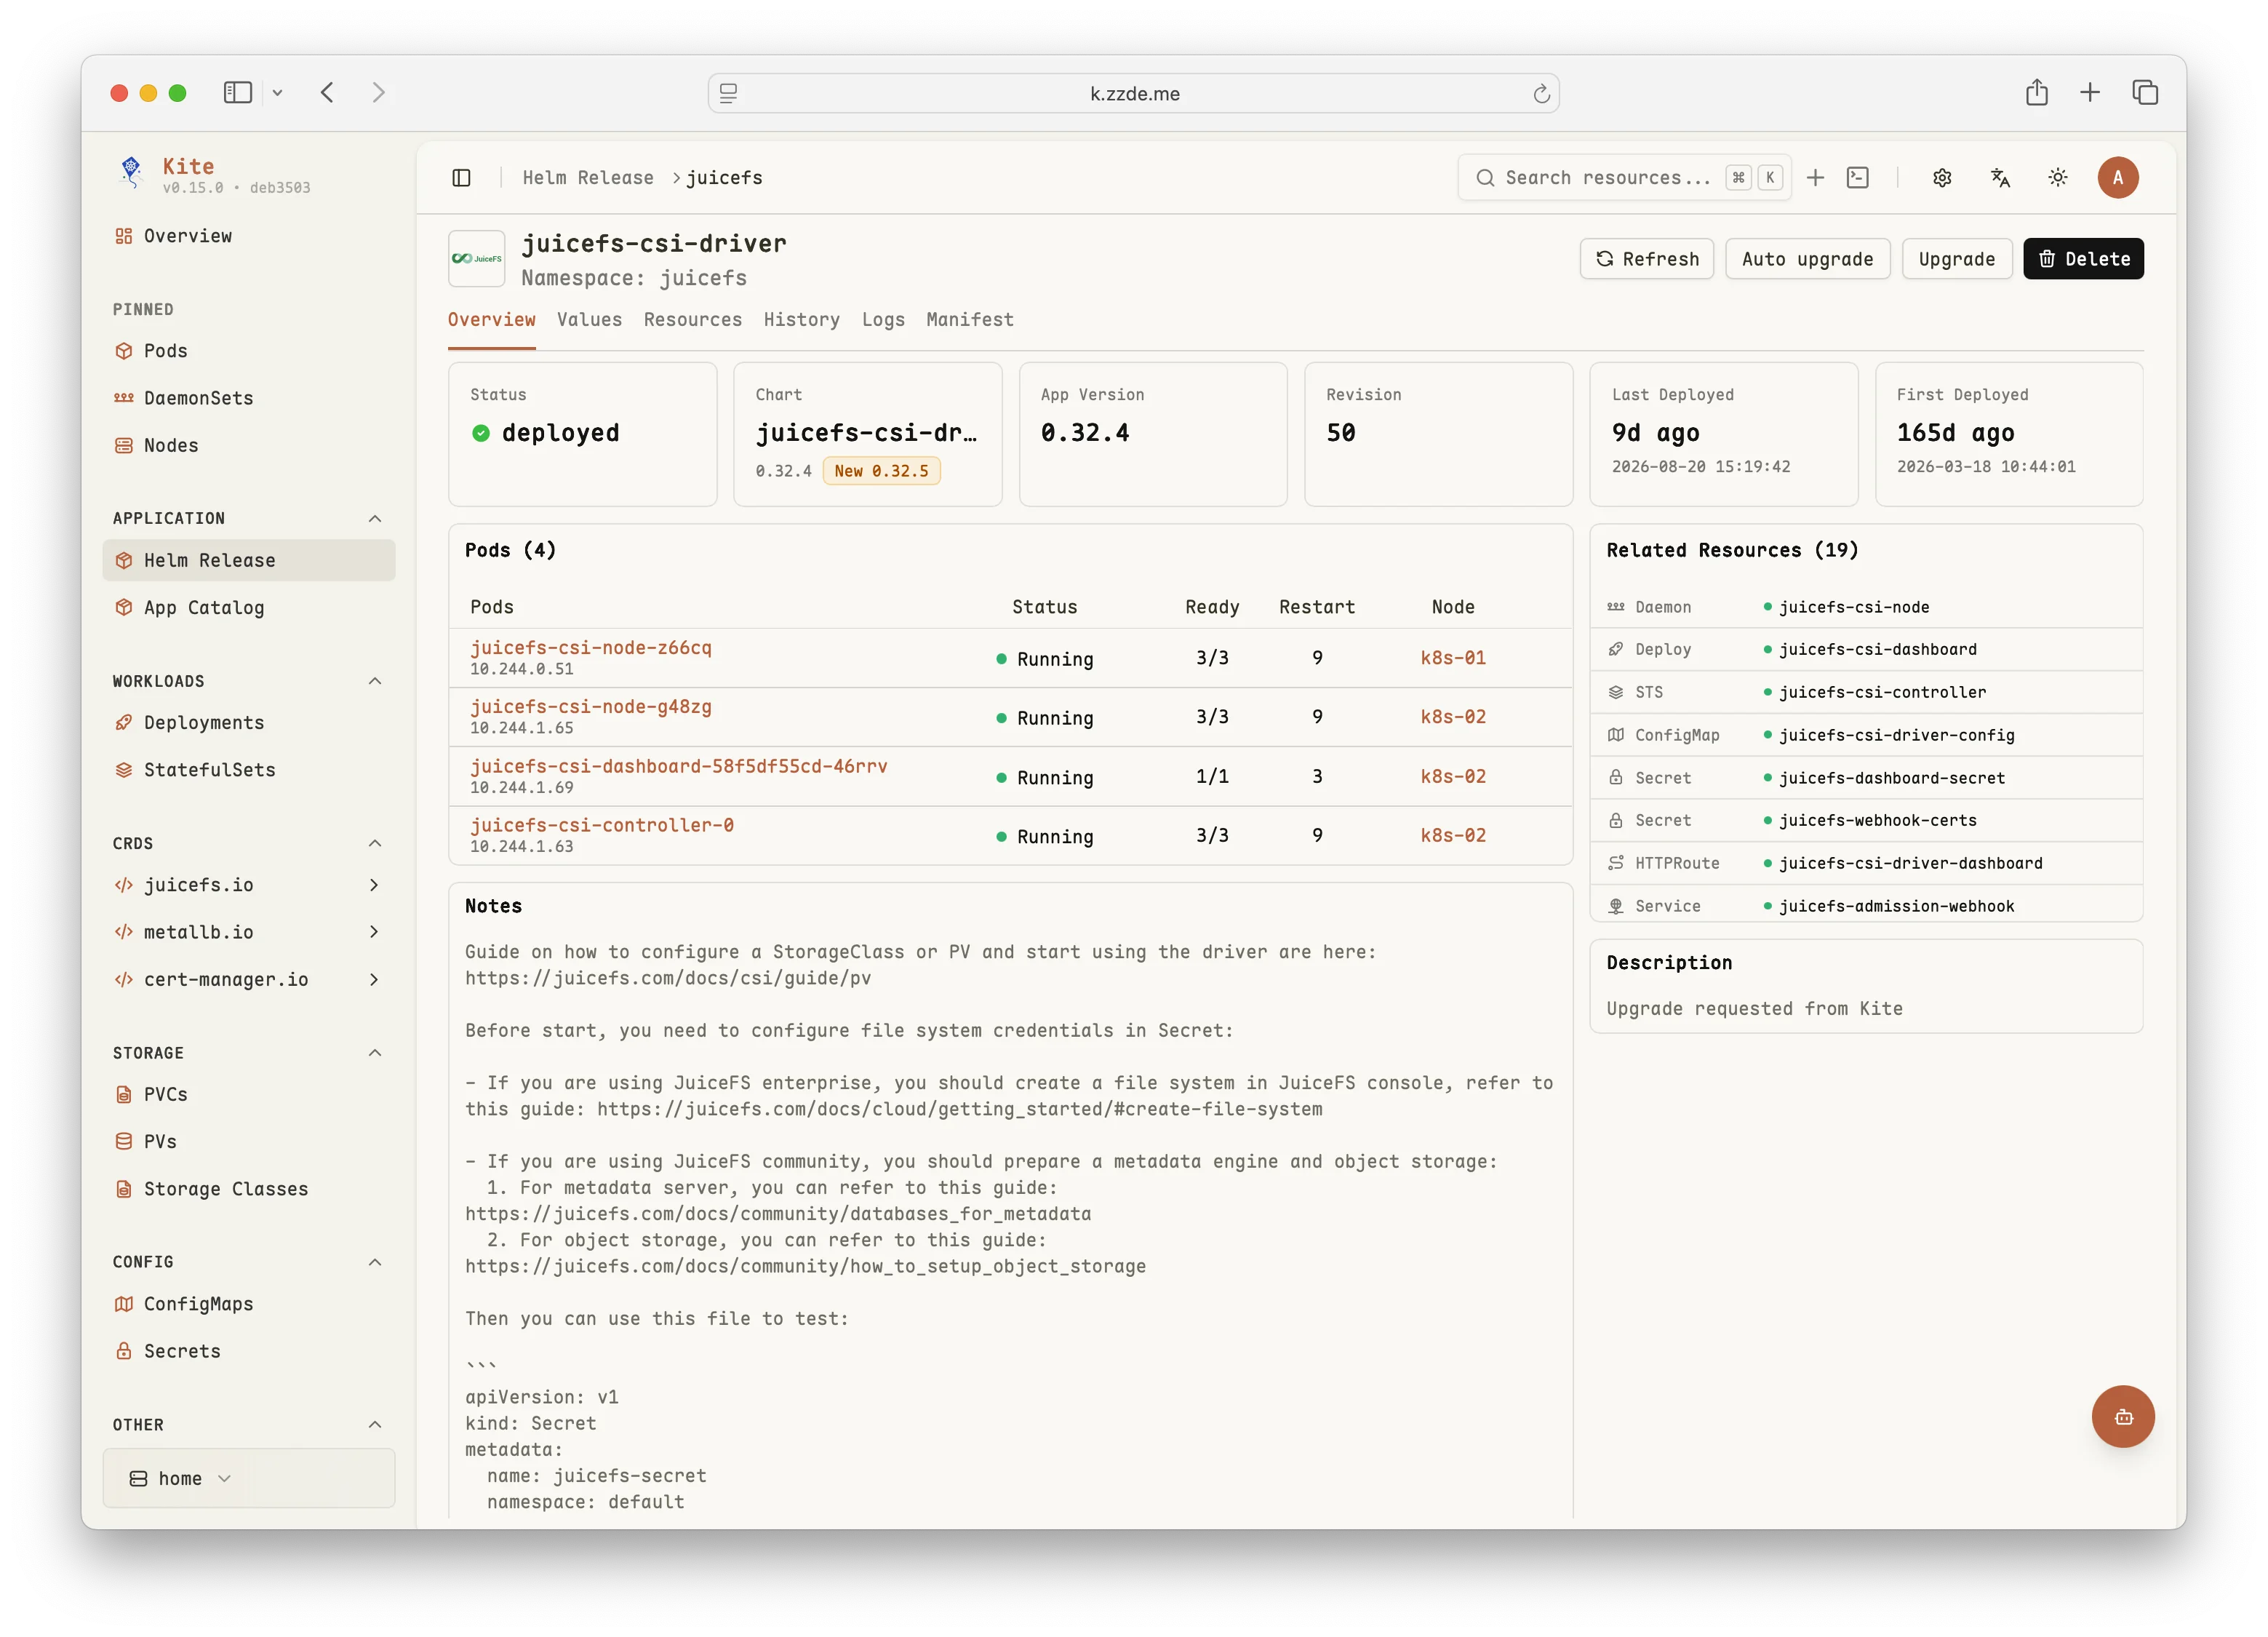Toggle the Kite app sidebar panel icon

click(461, 178)
